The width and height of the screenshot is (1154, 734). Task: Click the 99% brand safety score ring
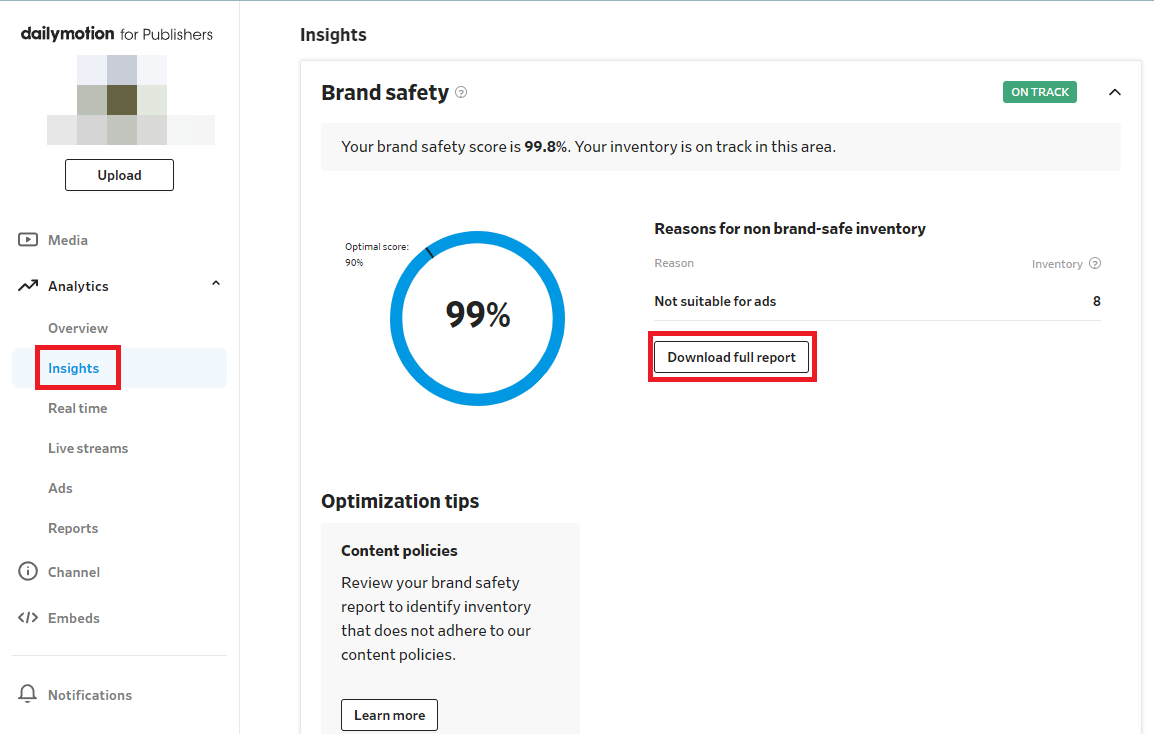tap(478, 318)
